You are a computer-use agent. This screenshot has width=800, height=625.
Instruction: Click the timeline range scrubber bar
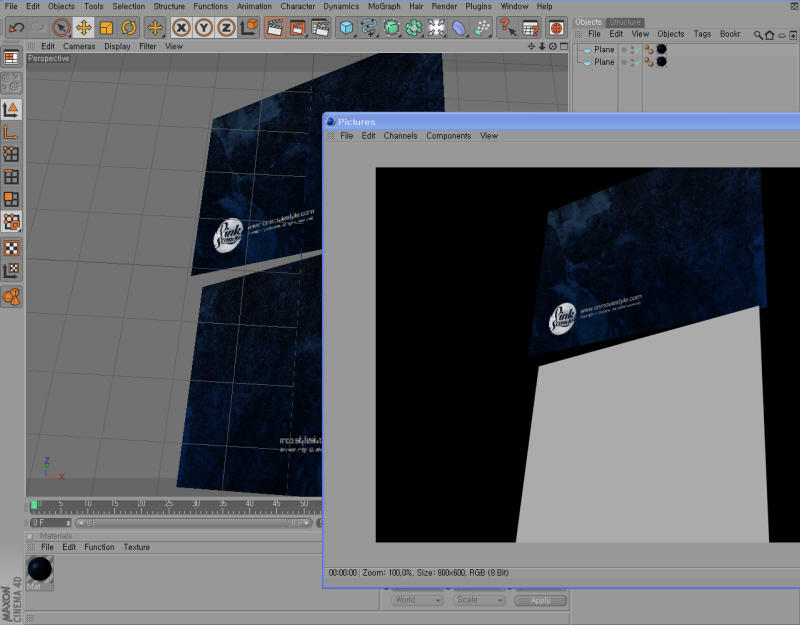point(193,523)
